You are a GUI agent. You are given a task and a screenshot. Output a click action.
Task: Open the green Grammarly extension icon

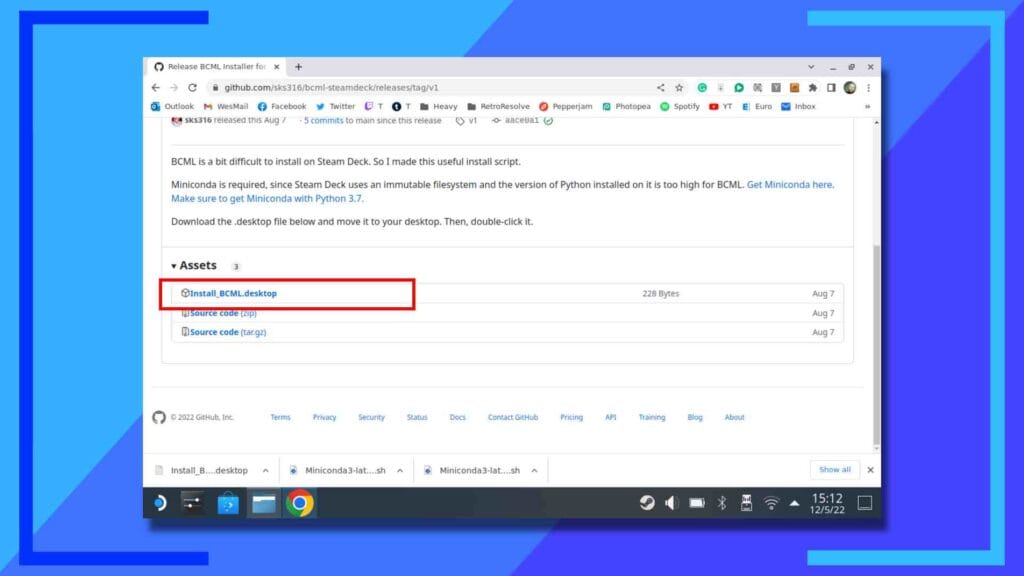point(702,88)
